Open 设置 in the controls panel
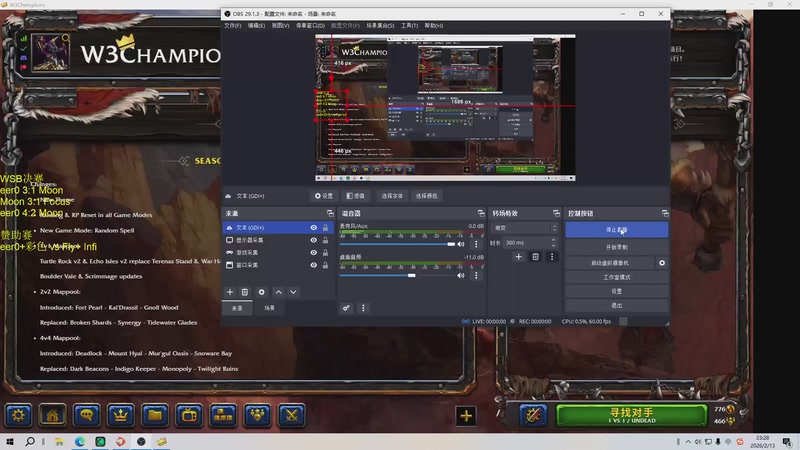 tap(616, 291)
